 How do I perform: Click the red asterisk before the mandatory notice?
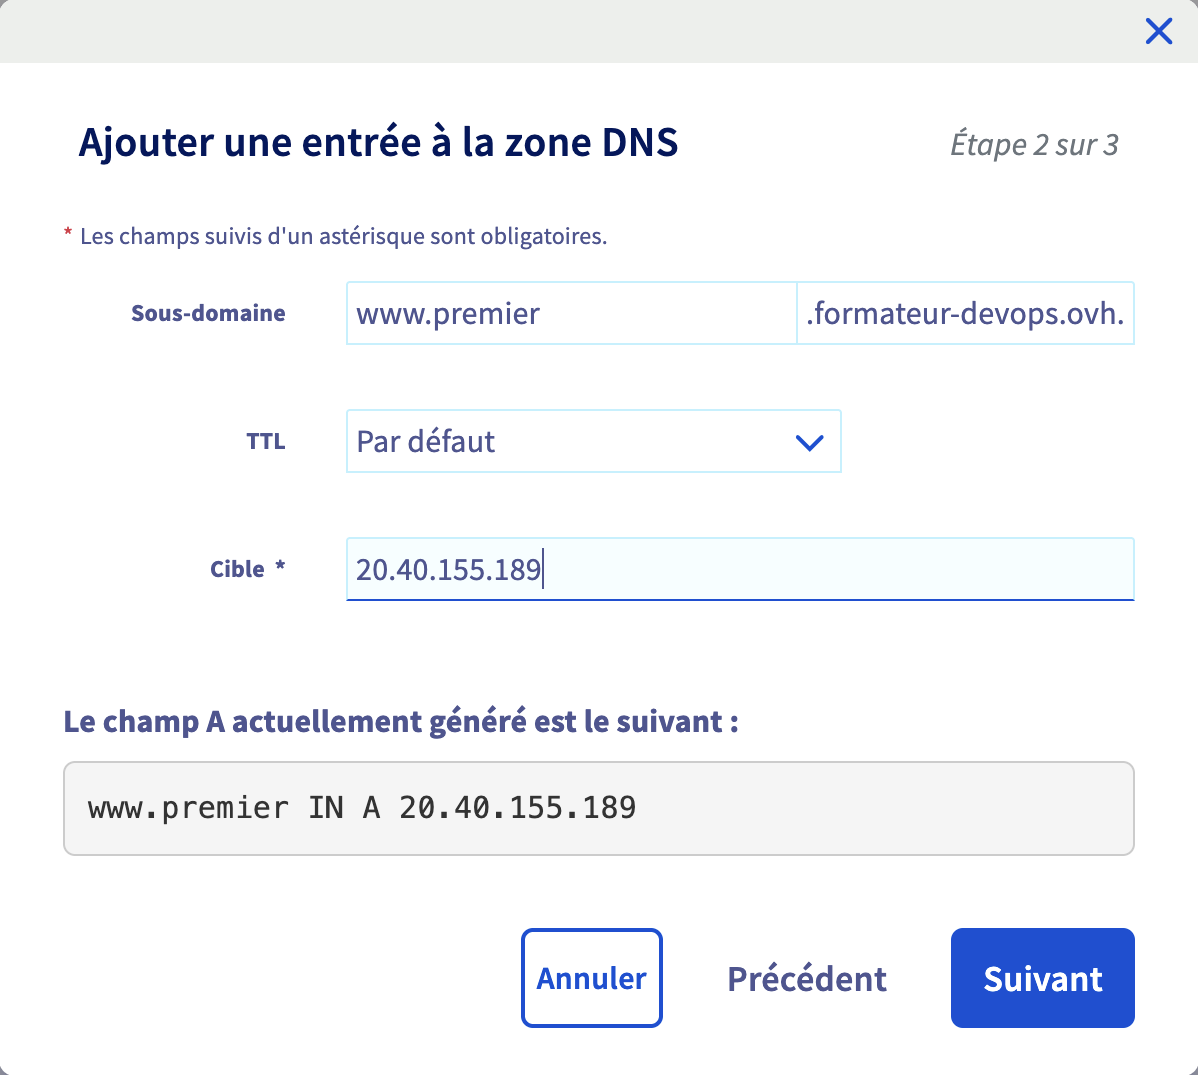tap(68, 234)
